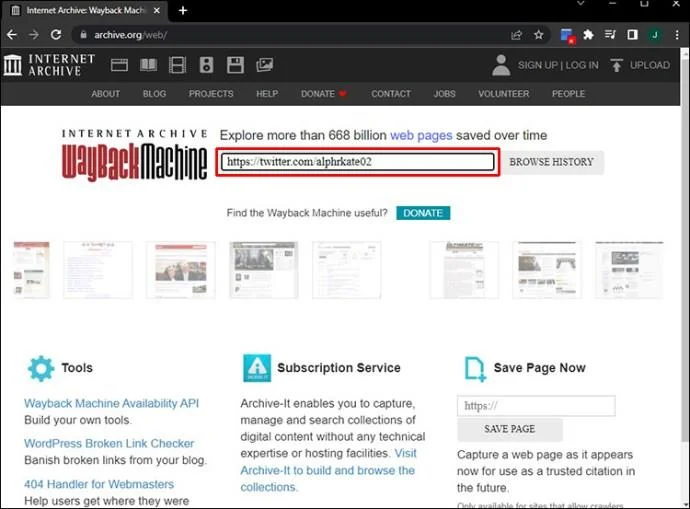690x509 pixels.
Task: Open the JOBS menu item
Action: click(x=444, y=94)
